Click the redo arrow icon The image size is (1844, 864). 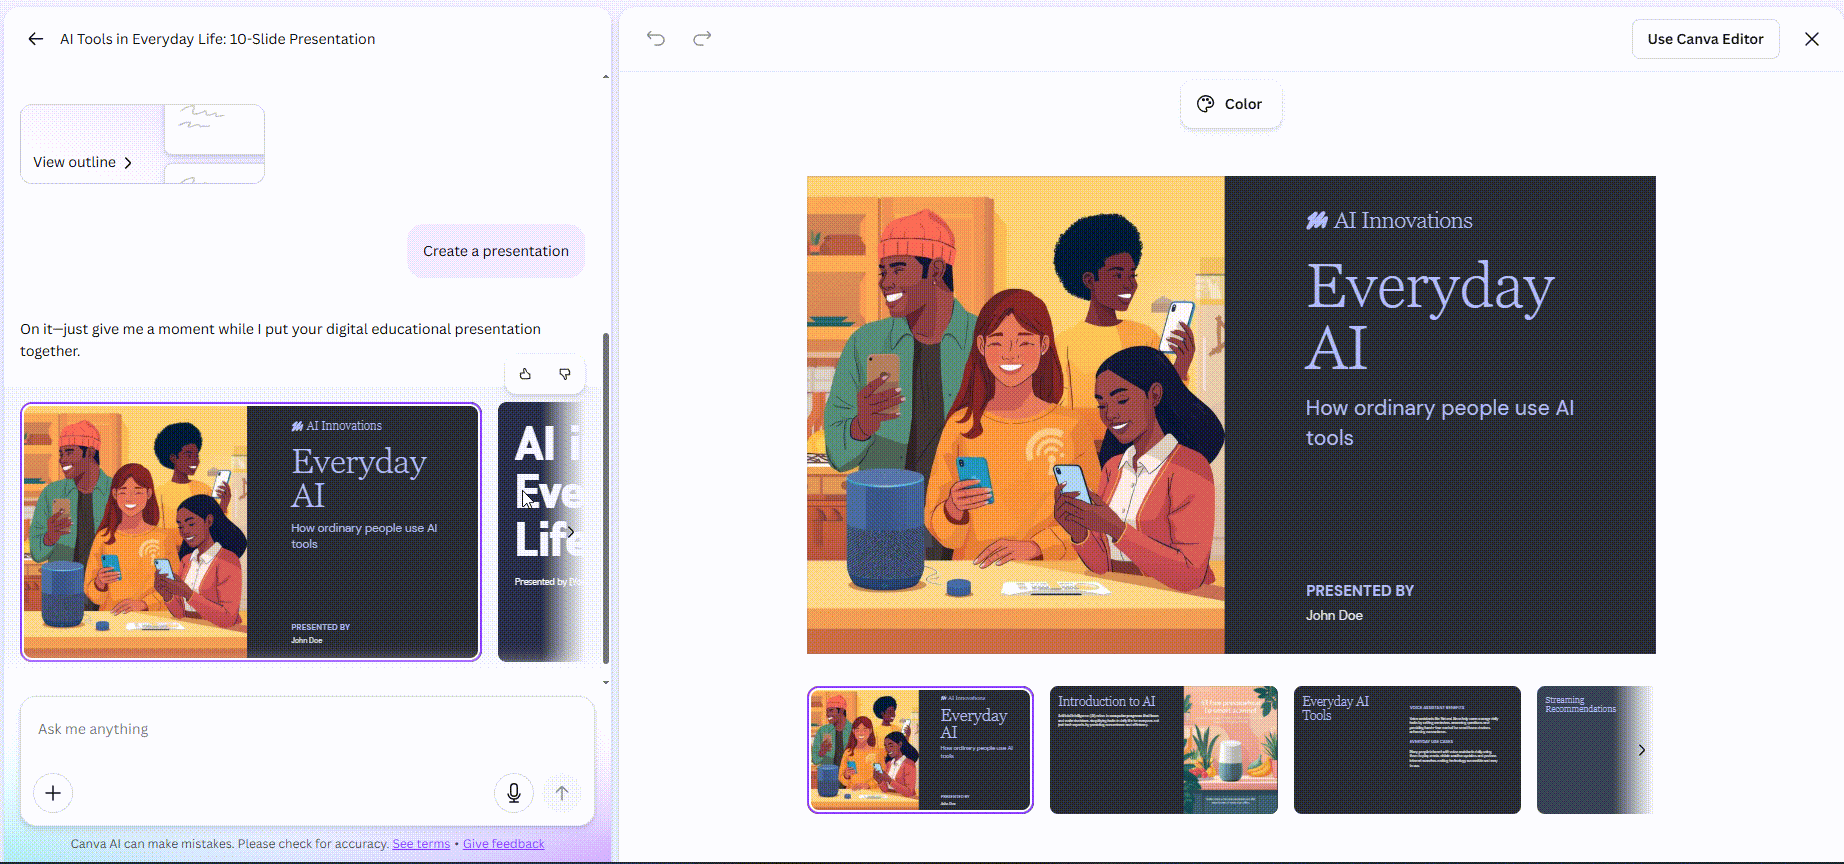pyautogui.click(x=702, y=39)
